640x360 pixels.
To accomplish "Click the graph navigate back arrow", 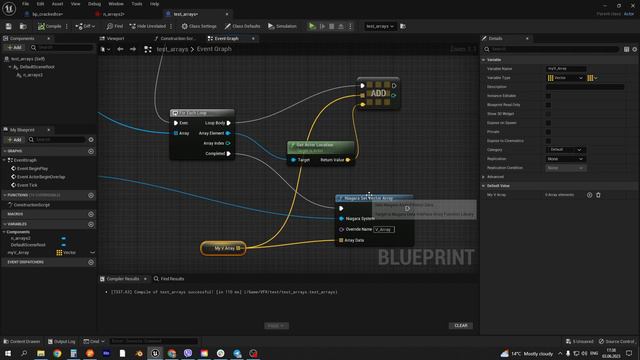I will pos(120,49).
